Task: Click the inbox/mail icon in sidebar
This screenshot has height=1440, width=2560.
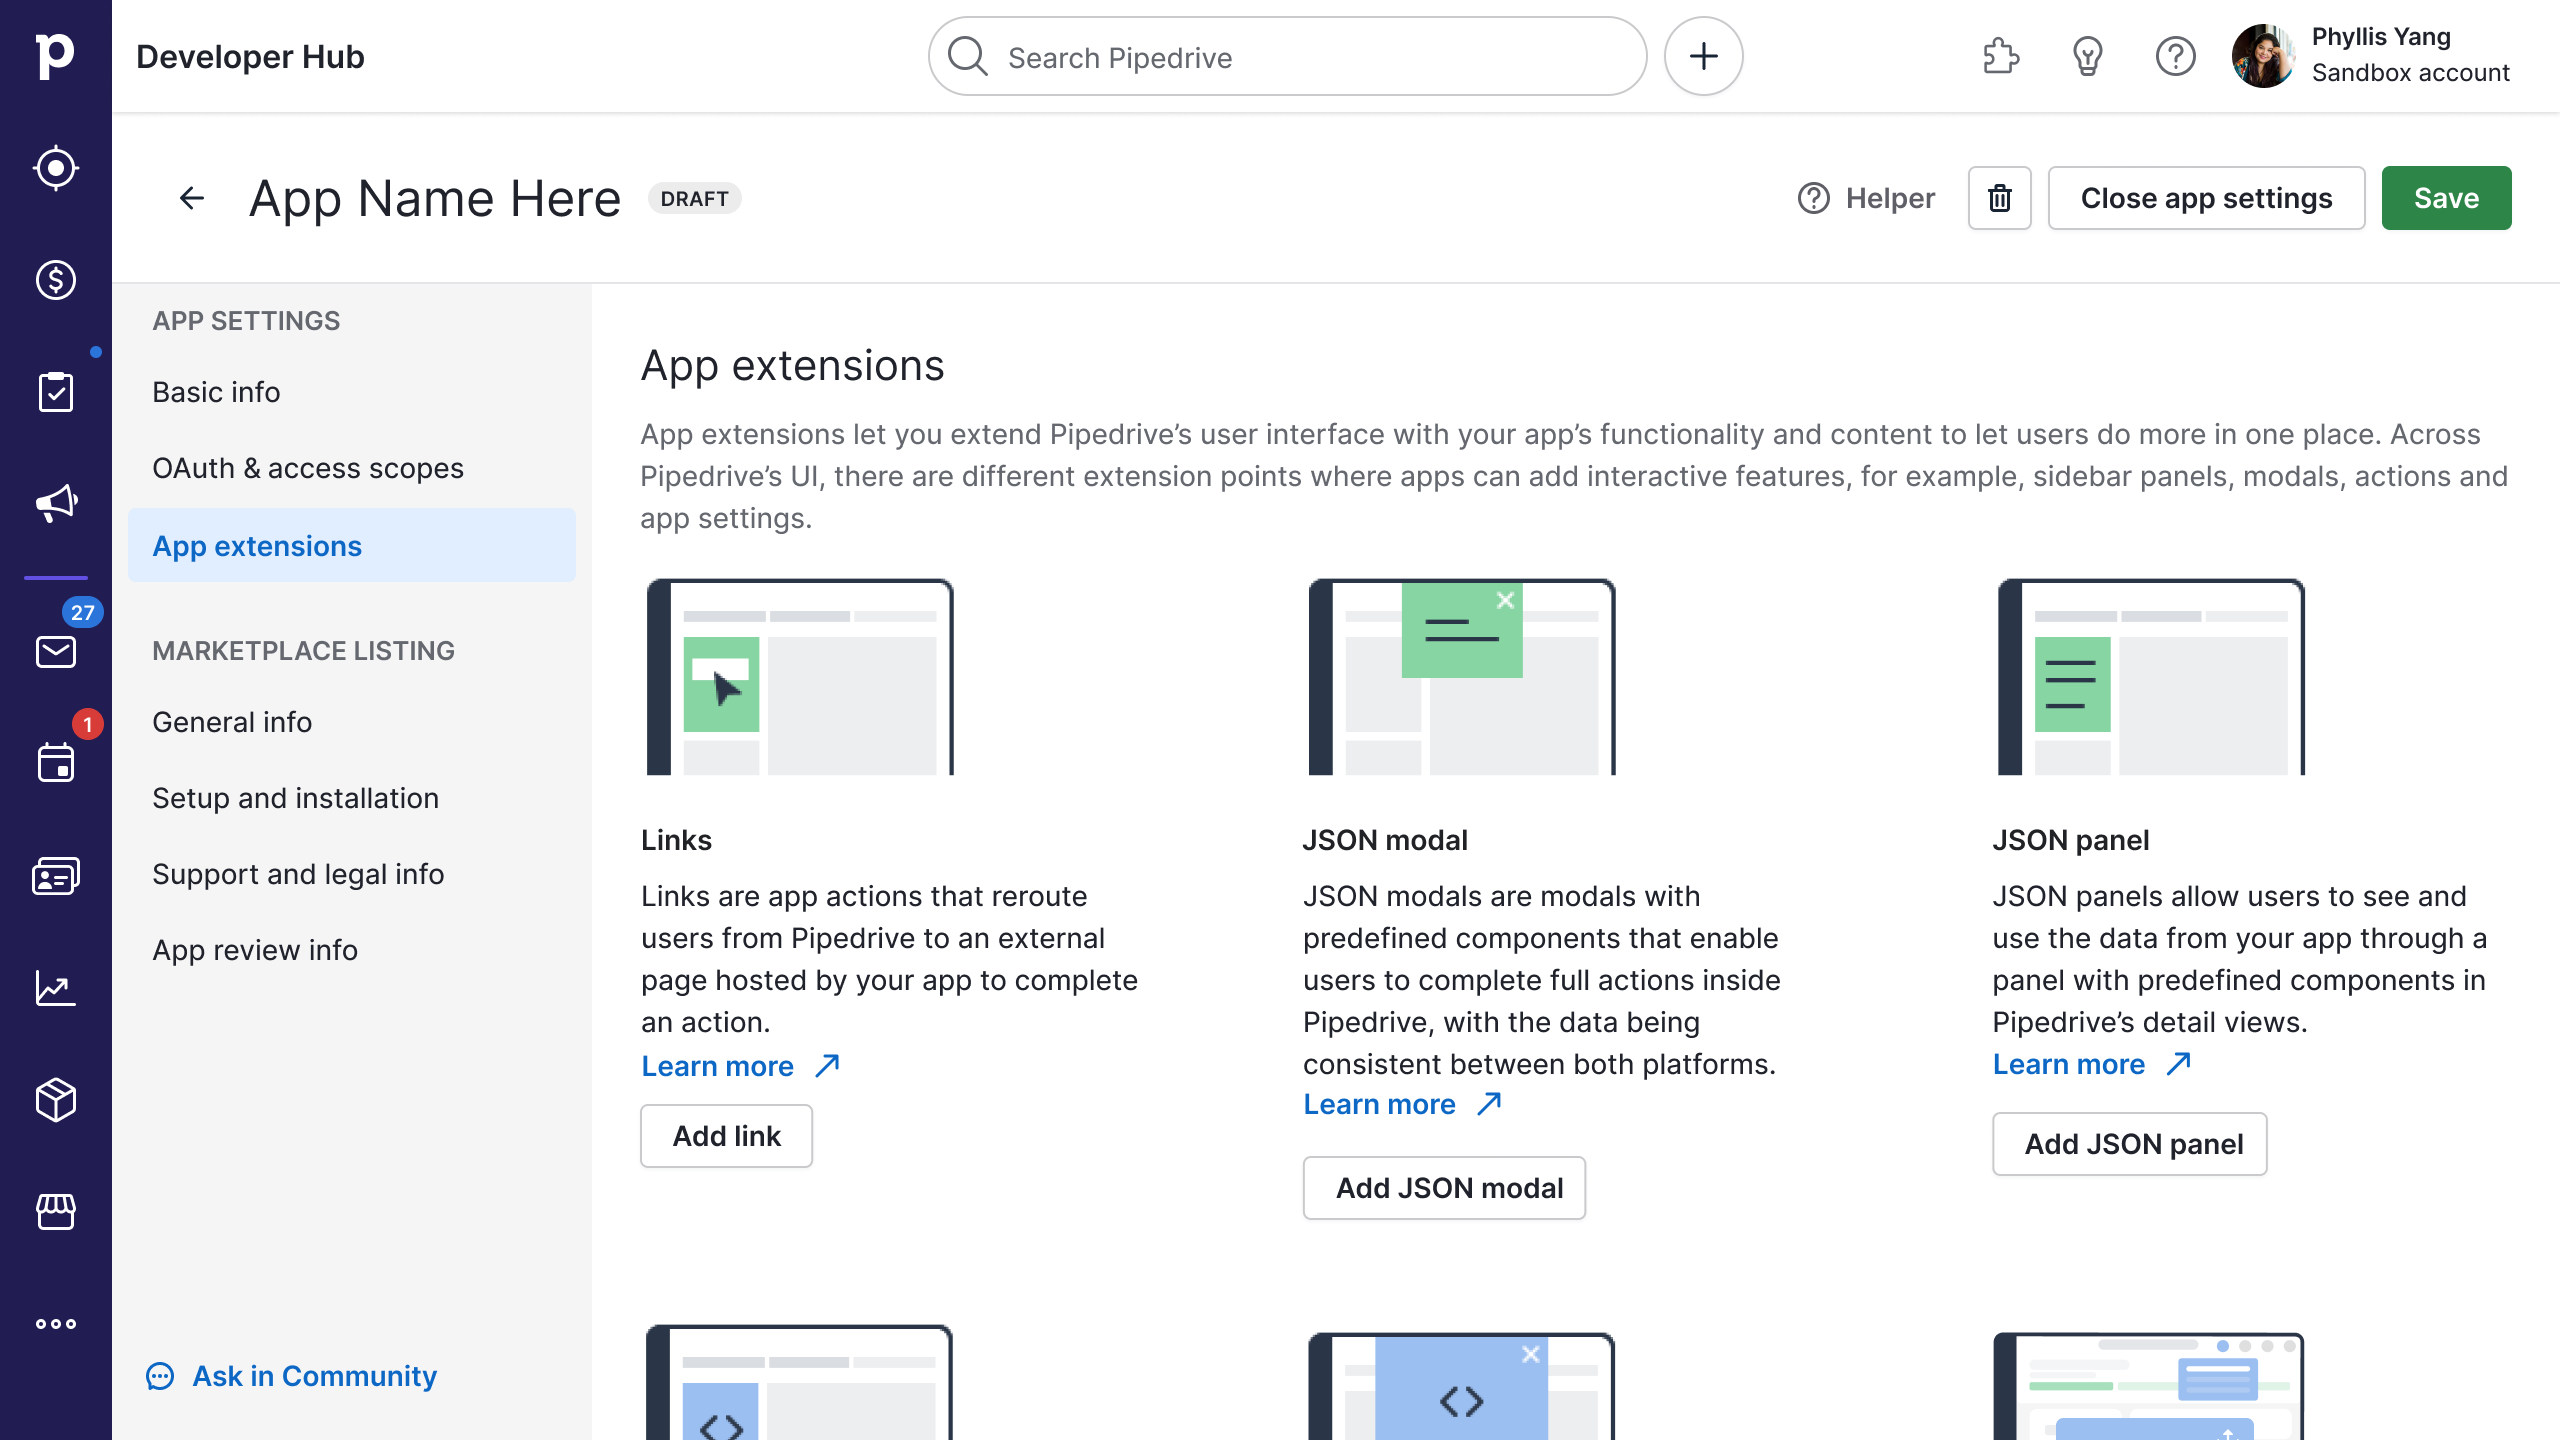Action: [55, 652]
